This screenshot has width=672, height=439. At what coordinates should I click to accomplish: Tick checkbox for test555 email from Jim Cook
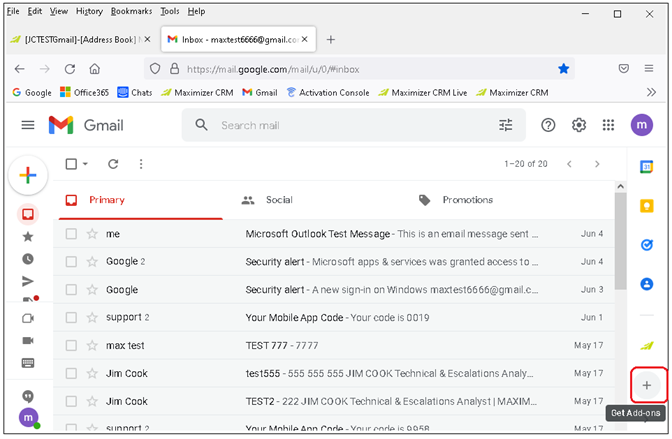click(x=71, y=374)
